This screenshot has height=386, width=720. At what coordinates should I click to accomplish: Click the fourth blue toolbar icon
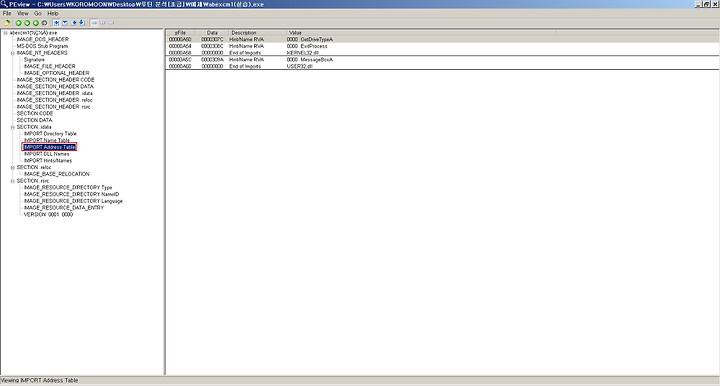[x=82, y=22]
